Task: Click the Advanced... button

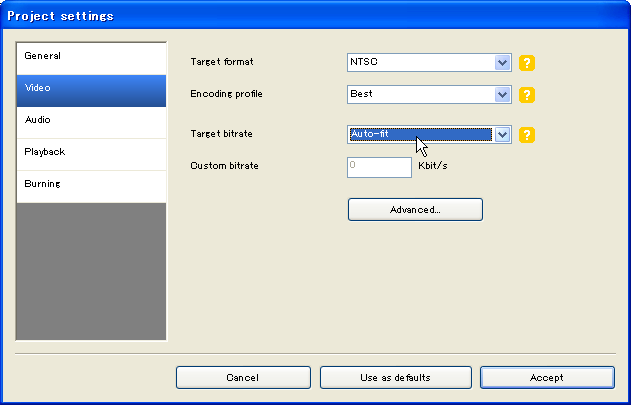Action: pyautogui.click(x=415, y=210)
